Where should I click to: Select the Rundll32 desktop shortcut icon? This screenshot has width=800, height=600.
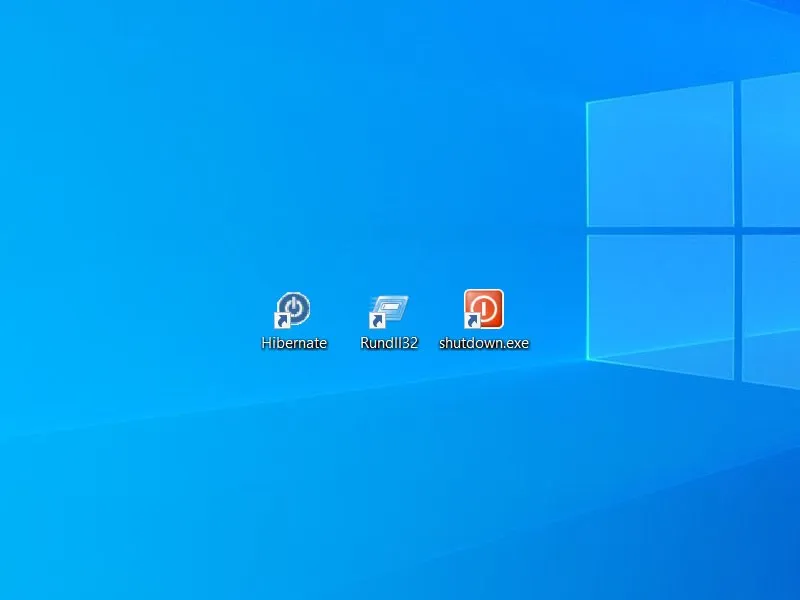[389, 311]
